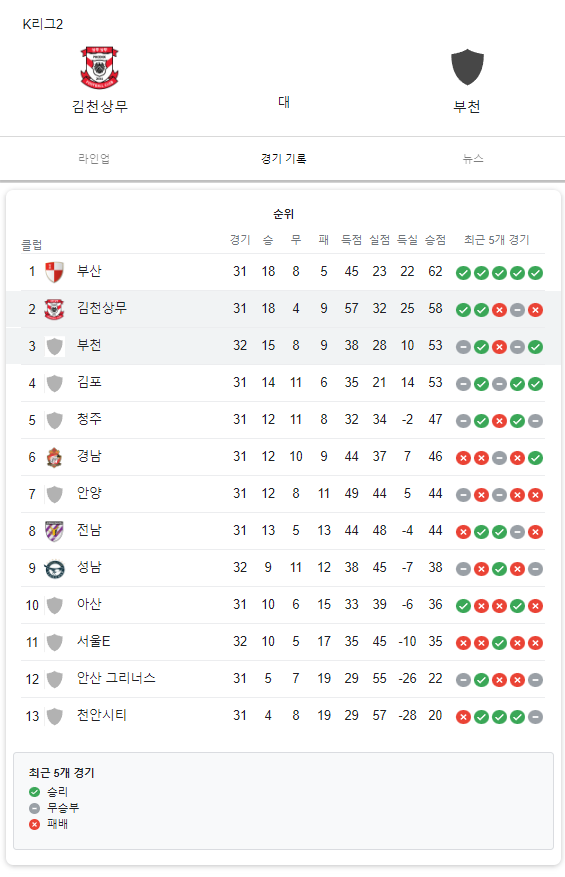Viewport: 565px width, 877px height.
Task: Click the 안양 team name
Action: pos(89,493)
